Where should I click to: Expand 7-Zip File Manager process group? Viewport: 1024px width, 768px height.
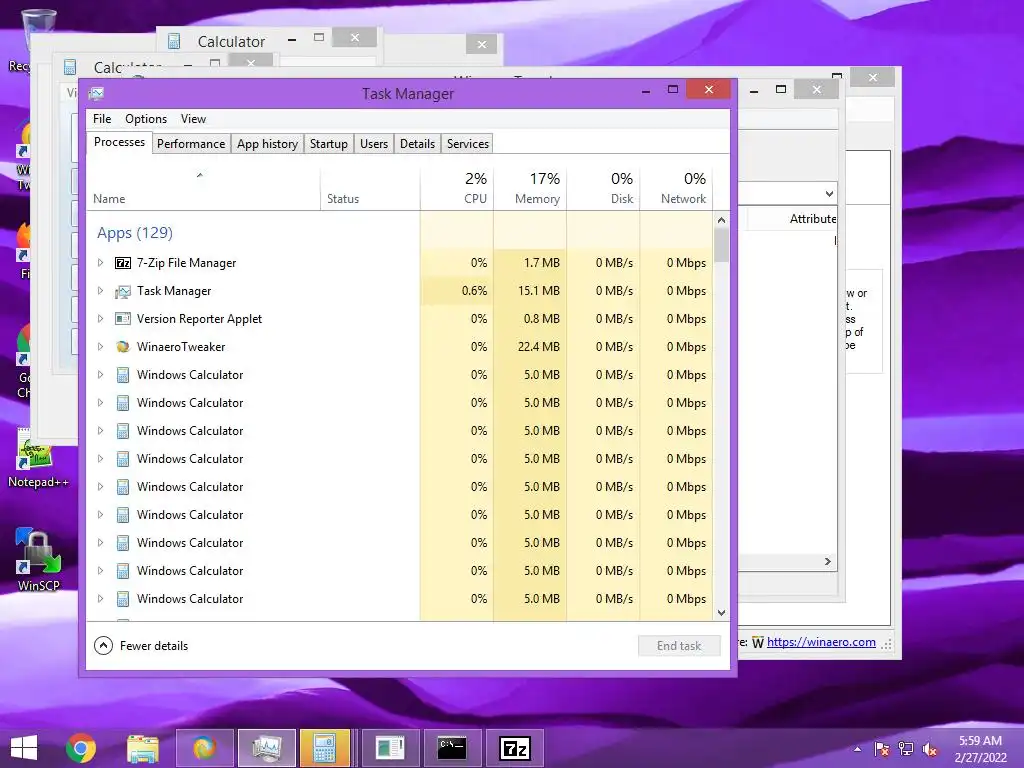click(100, 263)
